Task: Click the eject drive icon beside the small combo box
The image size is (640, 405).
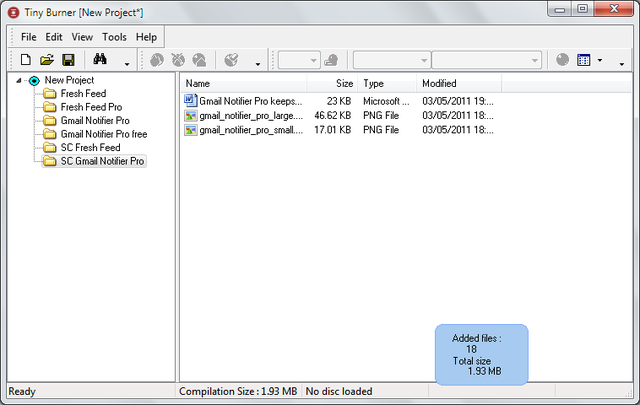Action: pyautogui.click(x=331, y=60)
